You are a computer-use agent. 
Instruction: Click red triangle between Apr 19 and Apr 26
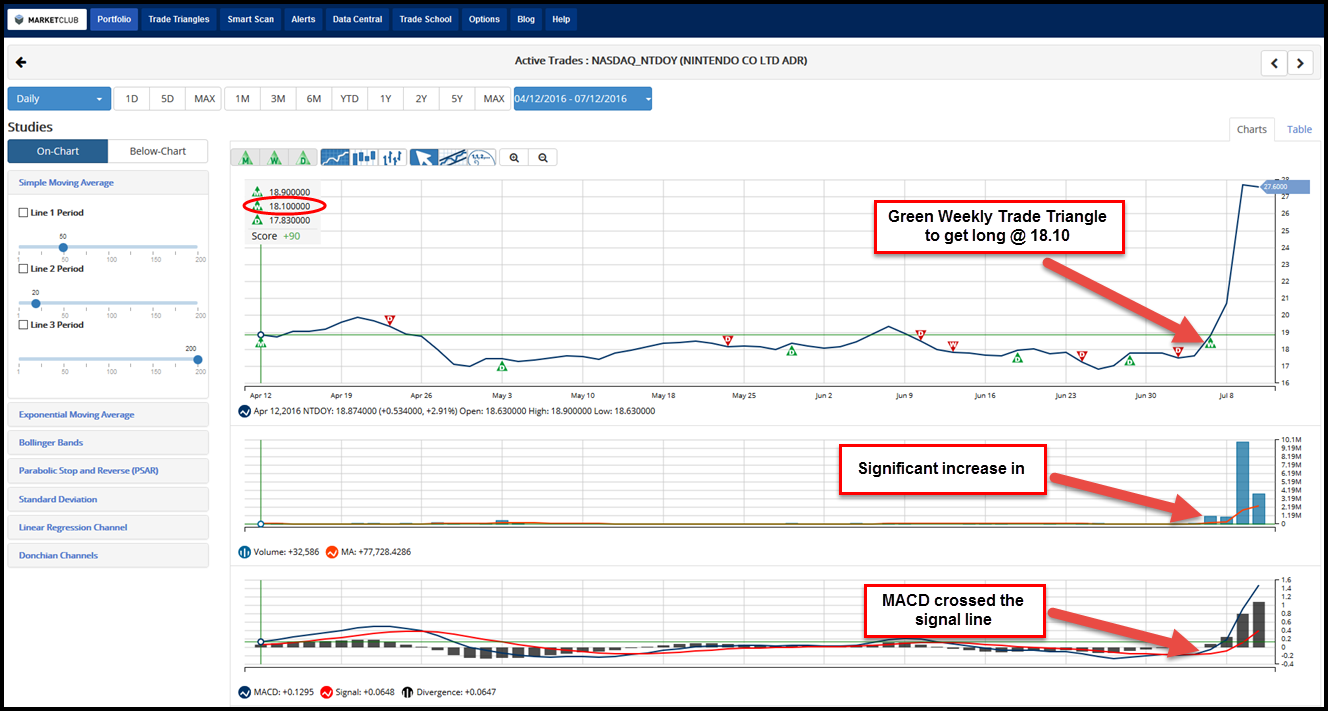point(390,320)
